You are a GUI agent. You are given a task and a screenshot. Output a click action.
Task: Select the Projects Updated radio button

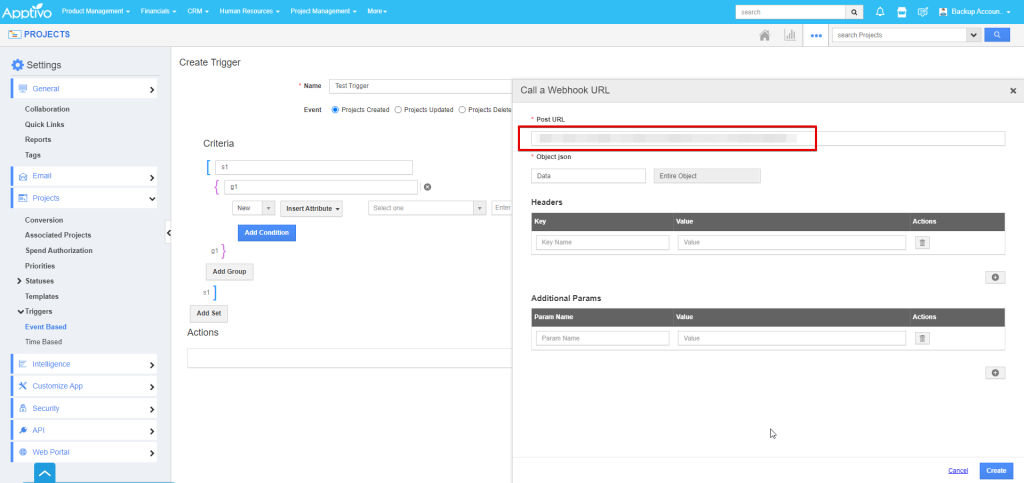point(399,110)
